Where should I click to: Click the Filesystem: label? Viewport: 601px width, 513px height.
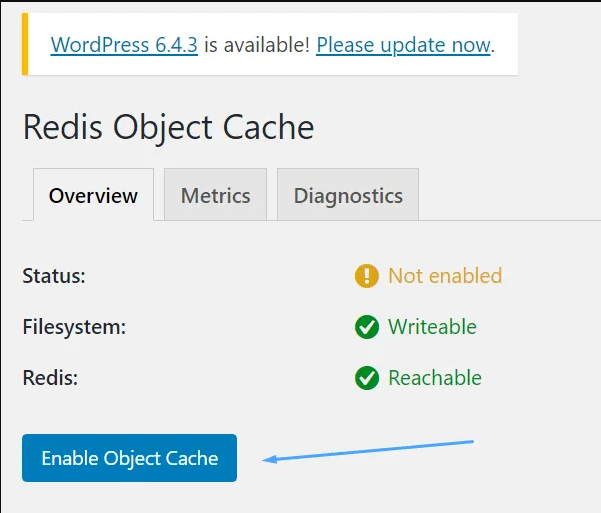[74, 327]
